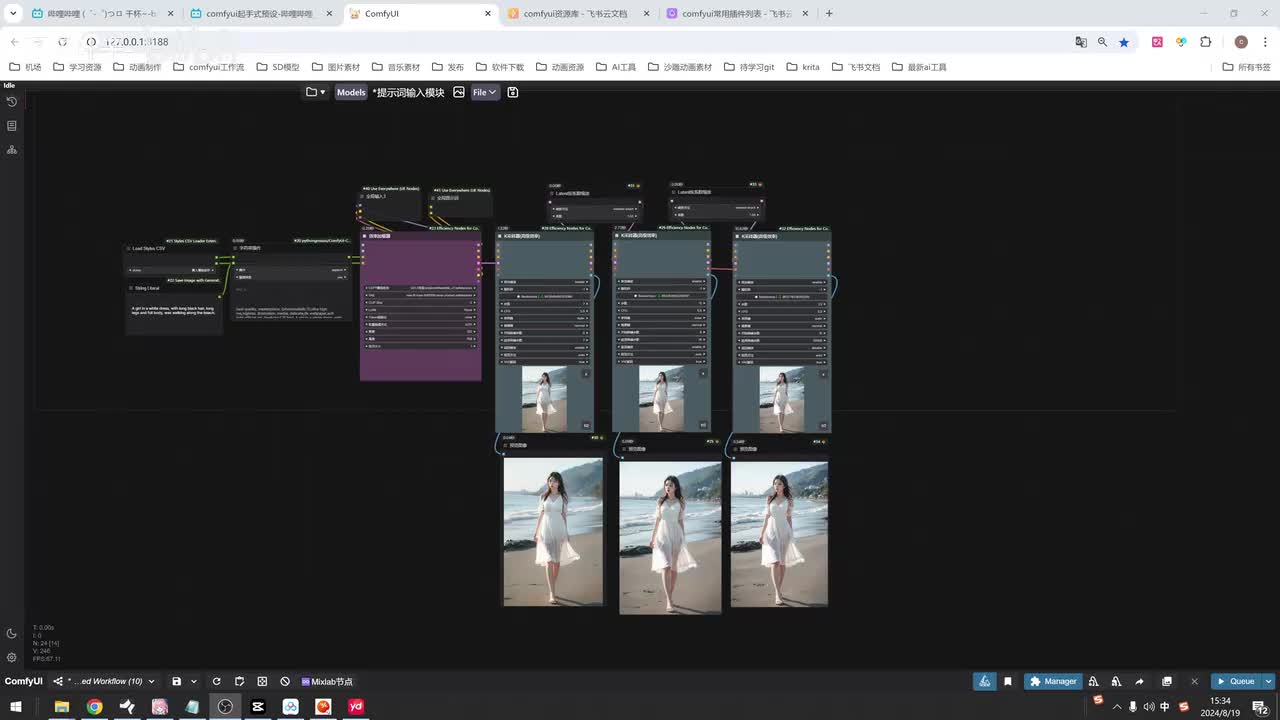Open the krita bookmark folder
The image size is (1280, 720).
point(802,67)
